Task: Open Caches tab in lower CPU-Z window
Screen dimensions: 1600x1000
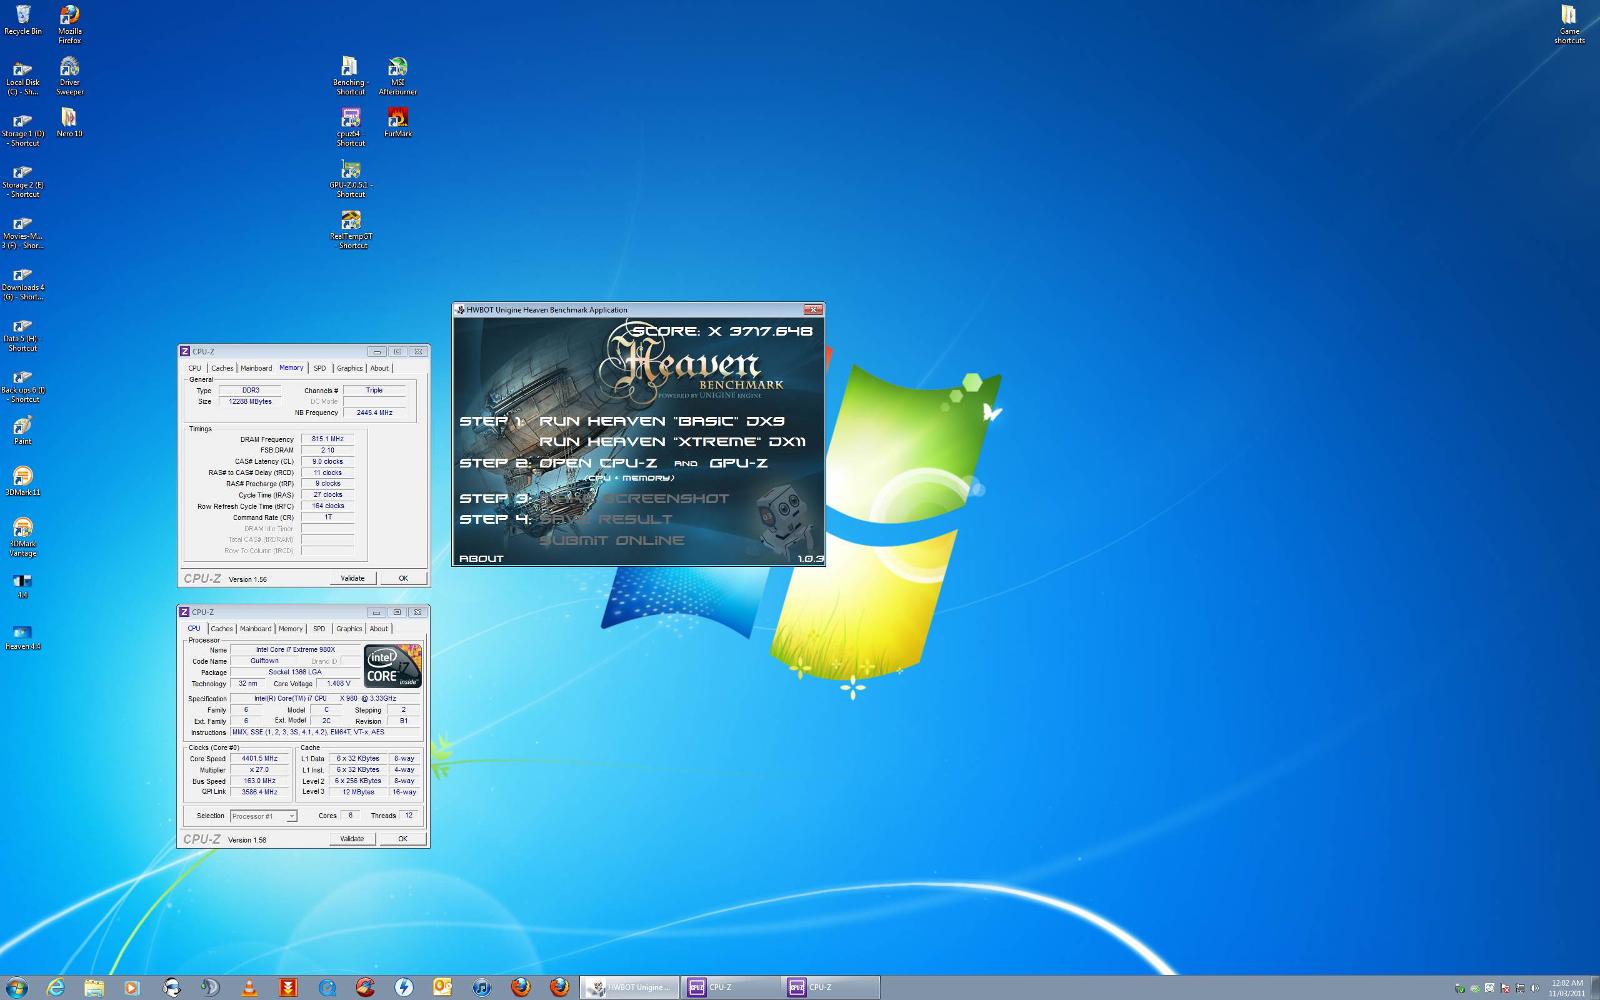Action: click(x=222, y=629)
